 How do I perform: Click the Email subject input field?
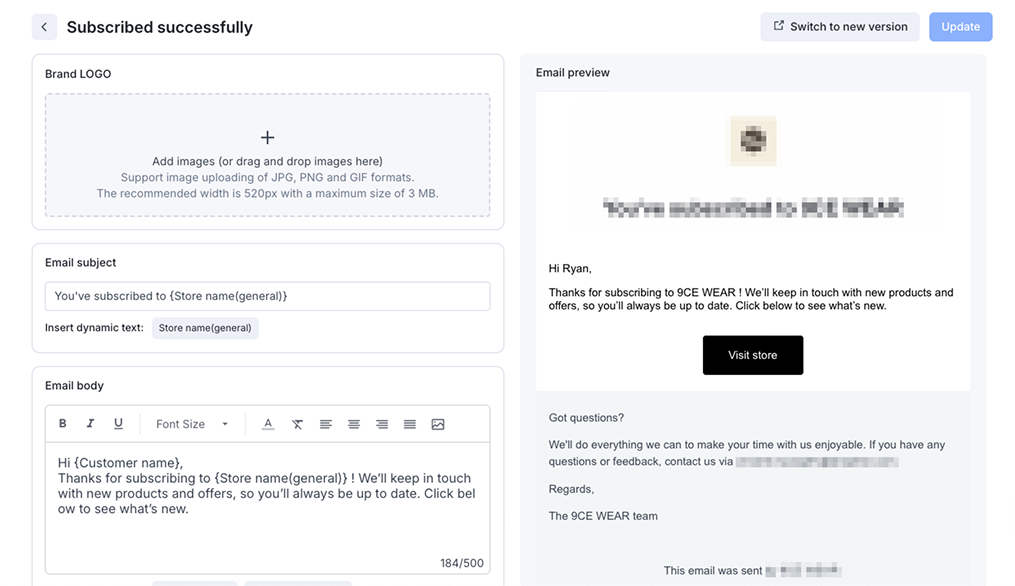tap(267, 296)
